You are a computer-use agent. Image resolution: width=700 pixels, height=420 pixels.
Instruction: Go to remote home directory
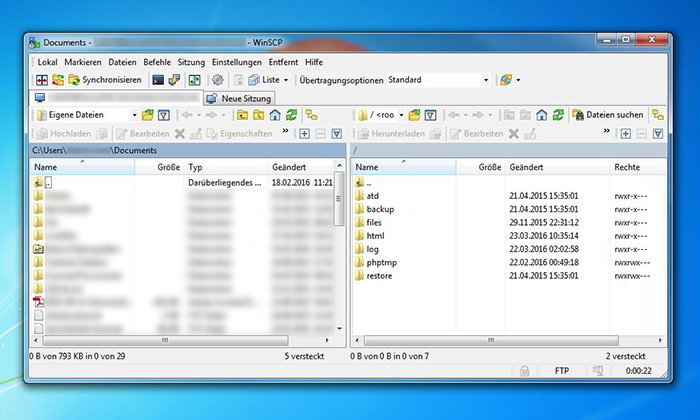click(x=542, y=115)
